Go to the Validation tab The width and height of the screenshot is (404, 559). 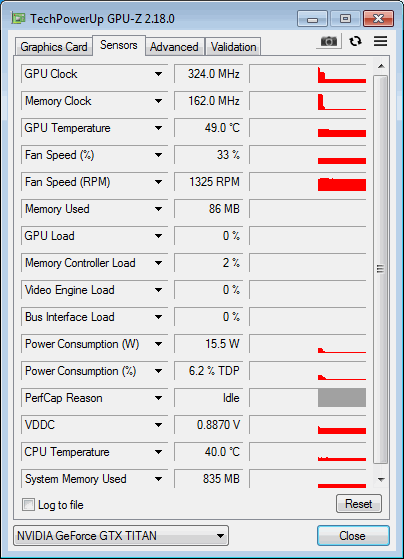point(233,47)
